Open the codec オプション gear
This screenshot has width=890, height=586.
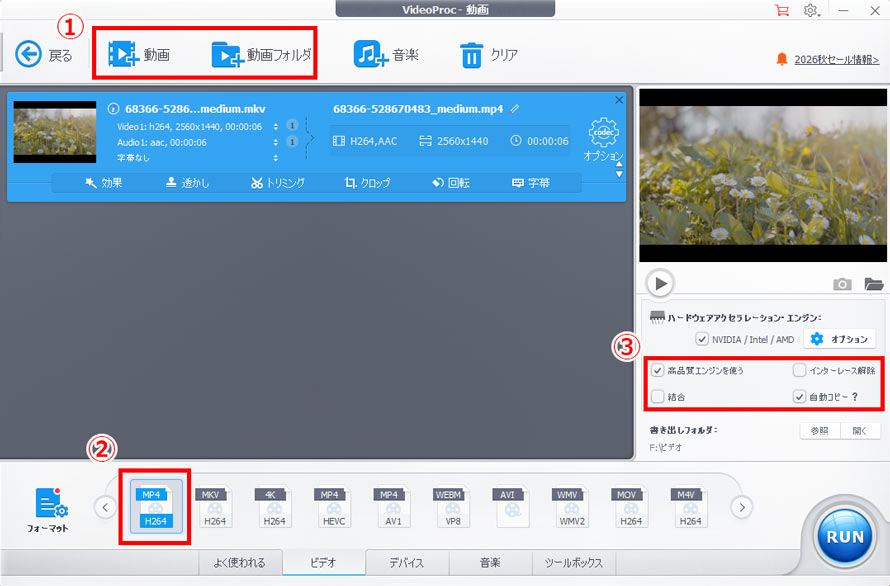[603, 139]
